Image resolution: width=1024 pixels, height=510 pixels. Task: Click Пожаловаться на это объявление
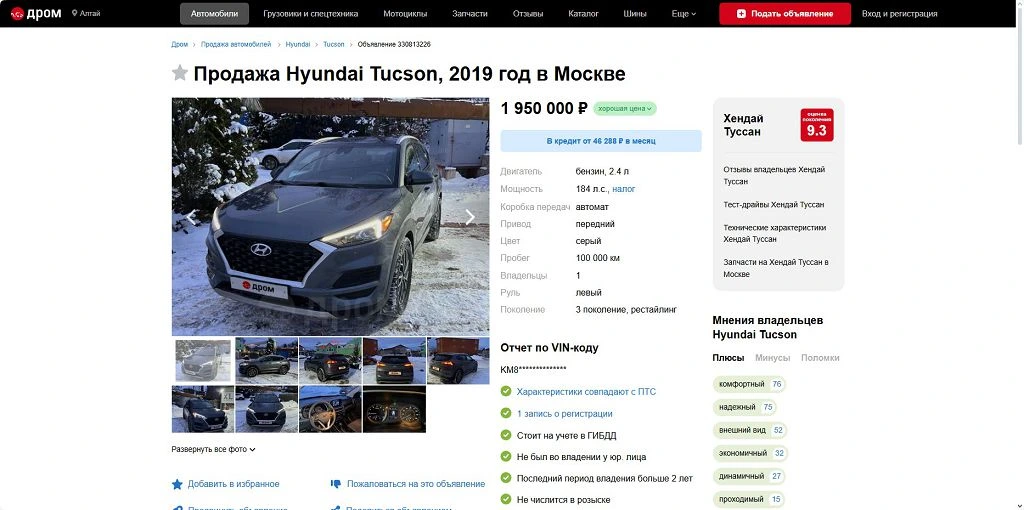pos(416,484)
